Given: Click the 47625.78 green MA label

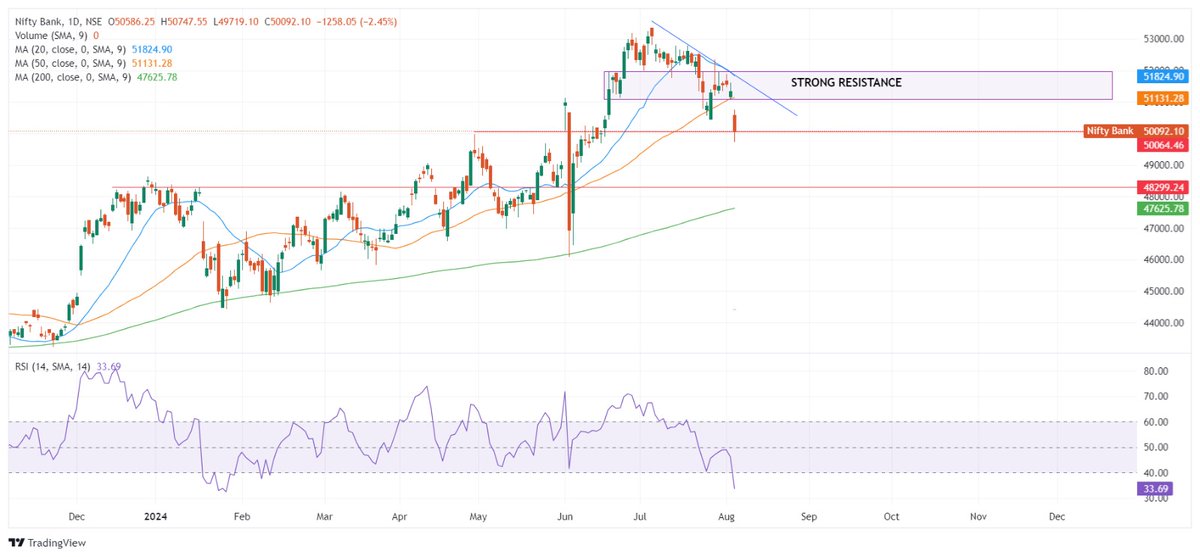Looking at the screenshot, I should click(1162, 209).
